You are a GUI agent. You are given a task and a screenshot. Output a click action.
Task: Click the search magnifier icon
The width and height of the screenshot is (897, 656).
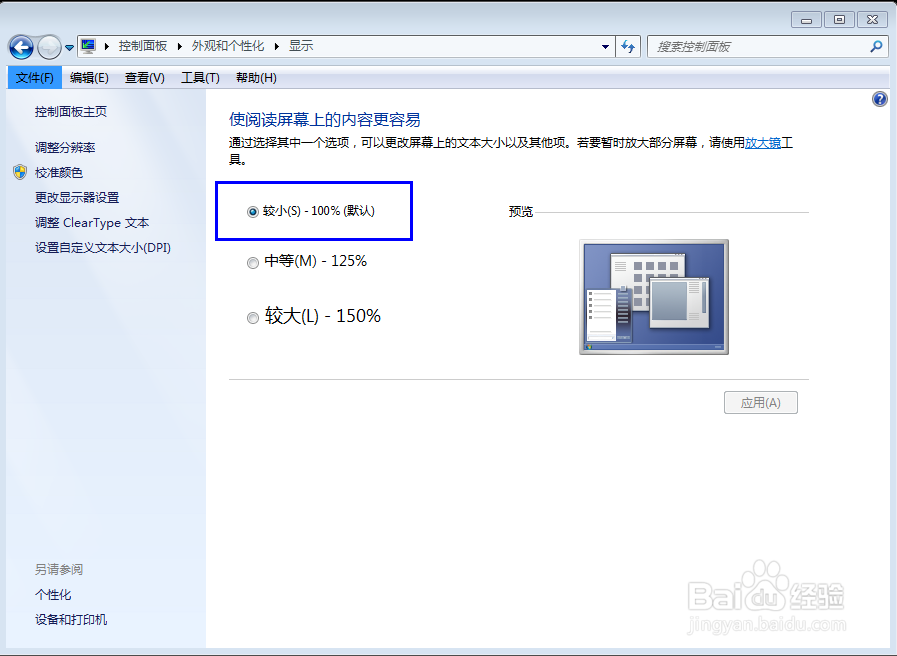pos(876,46)
